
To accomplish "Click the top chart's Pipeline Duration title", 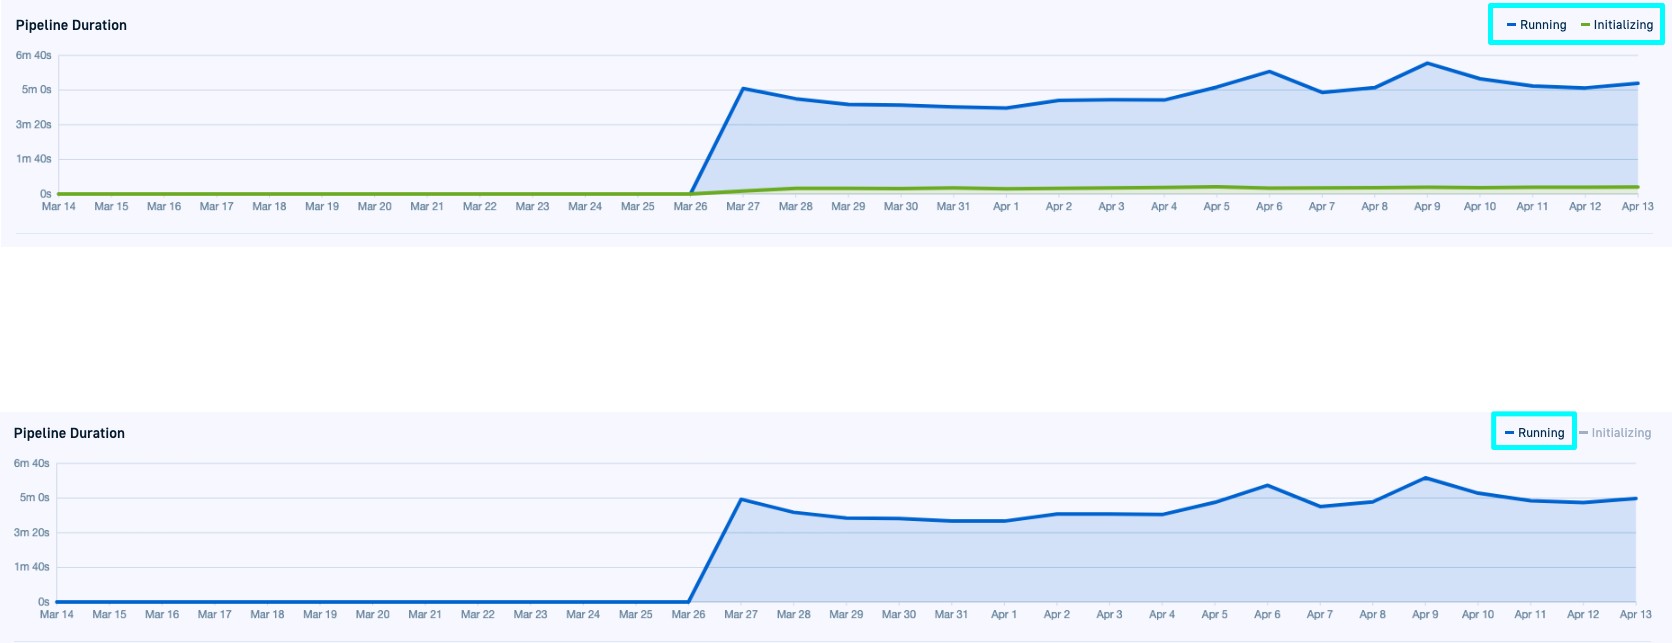I will click(x=71, y=25).
